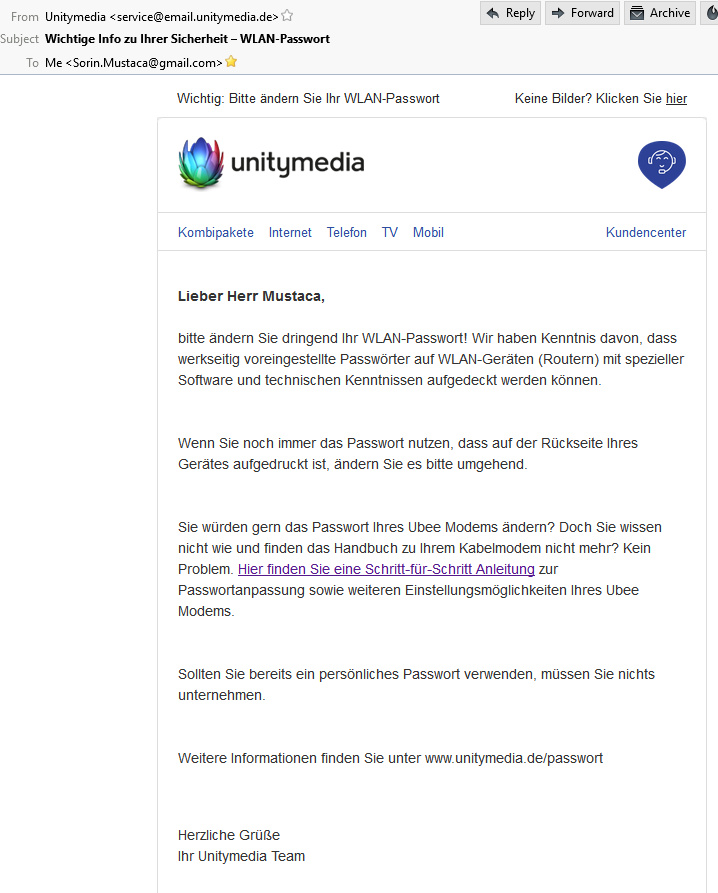The image size is (718, 893).
Task: Archive the email message
Action: (x=659, y=13)
